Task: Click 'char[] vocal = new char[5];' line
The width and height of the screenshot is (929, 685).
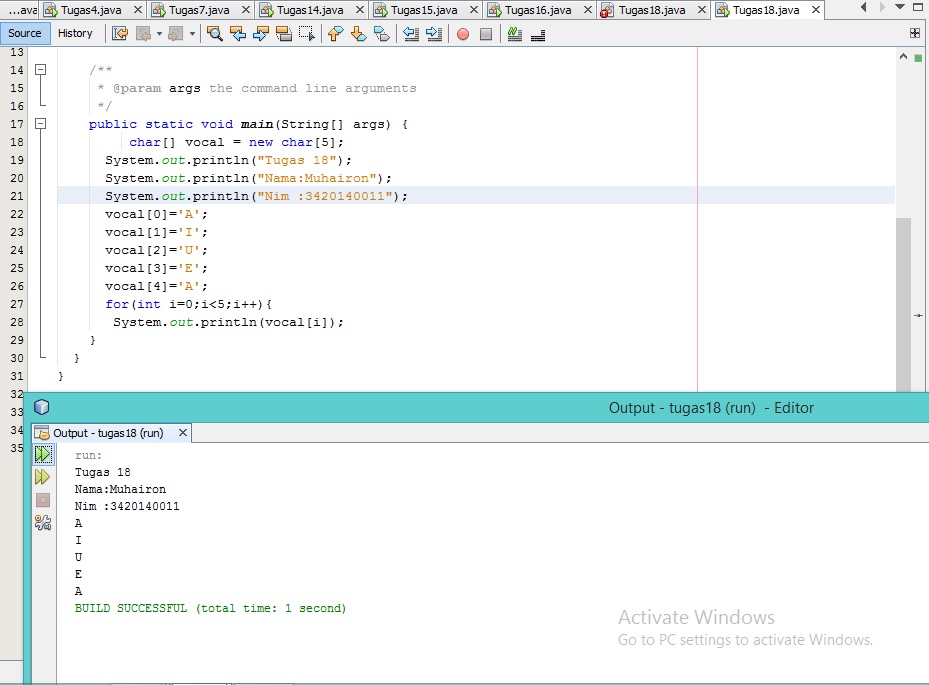Action: [x=236, y=142]
